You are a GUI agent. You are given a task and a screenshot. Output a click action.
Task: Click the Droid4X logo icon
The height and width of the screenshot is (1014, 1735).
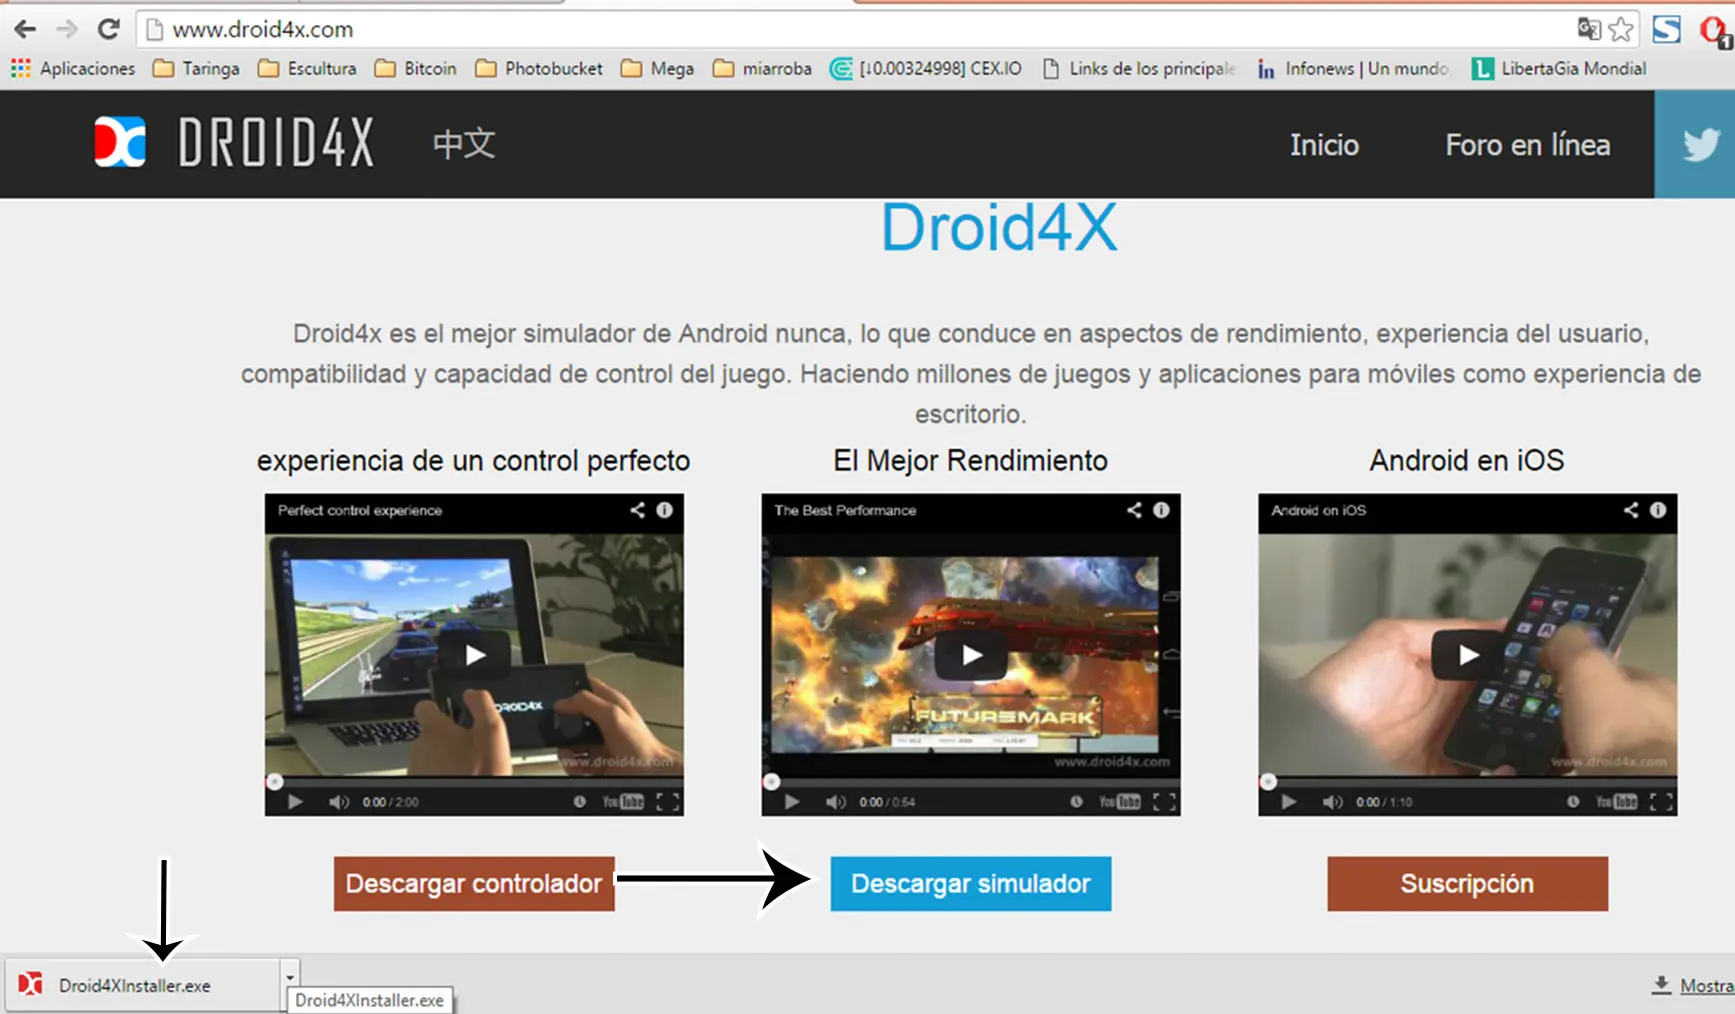[120, 142]
